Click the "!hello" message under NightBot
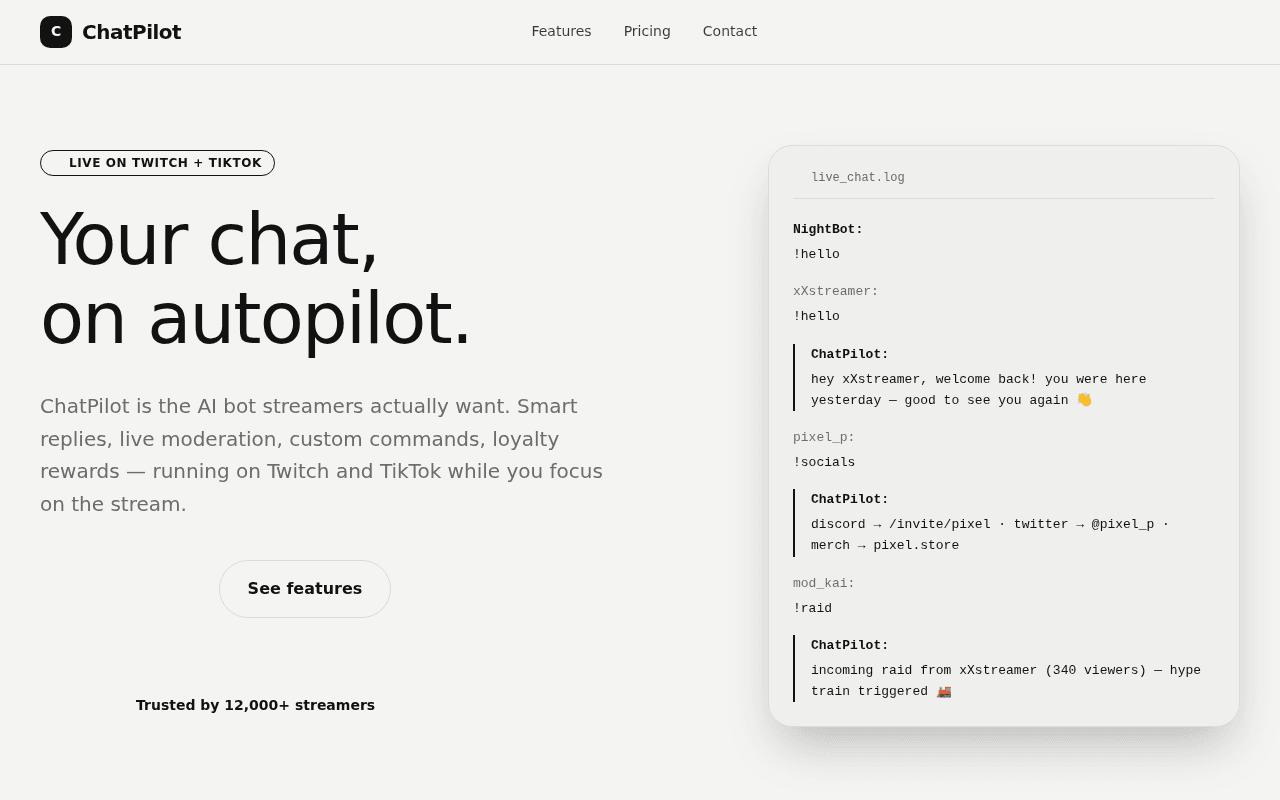The image size is (1280, 800). (817, 255)
